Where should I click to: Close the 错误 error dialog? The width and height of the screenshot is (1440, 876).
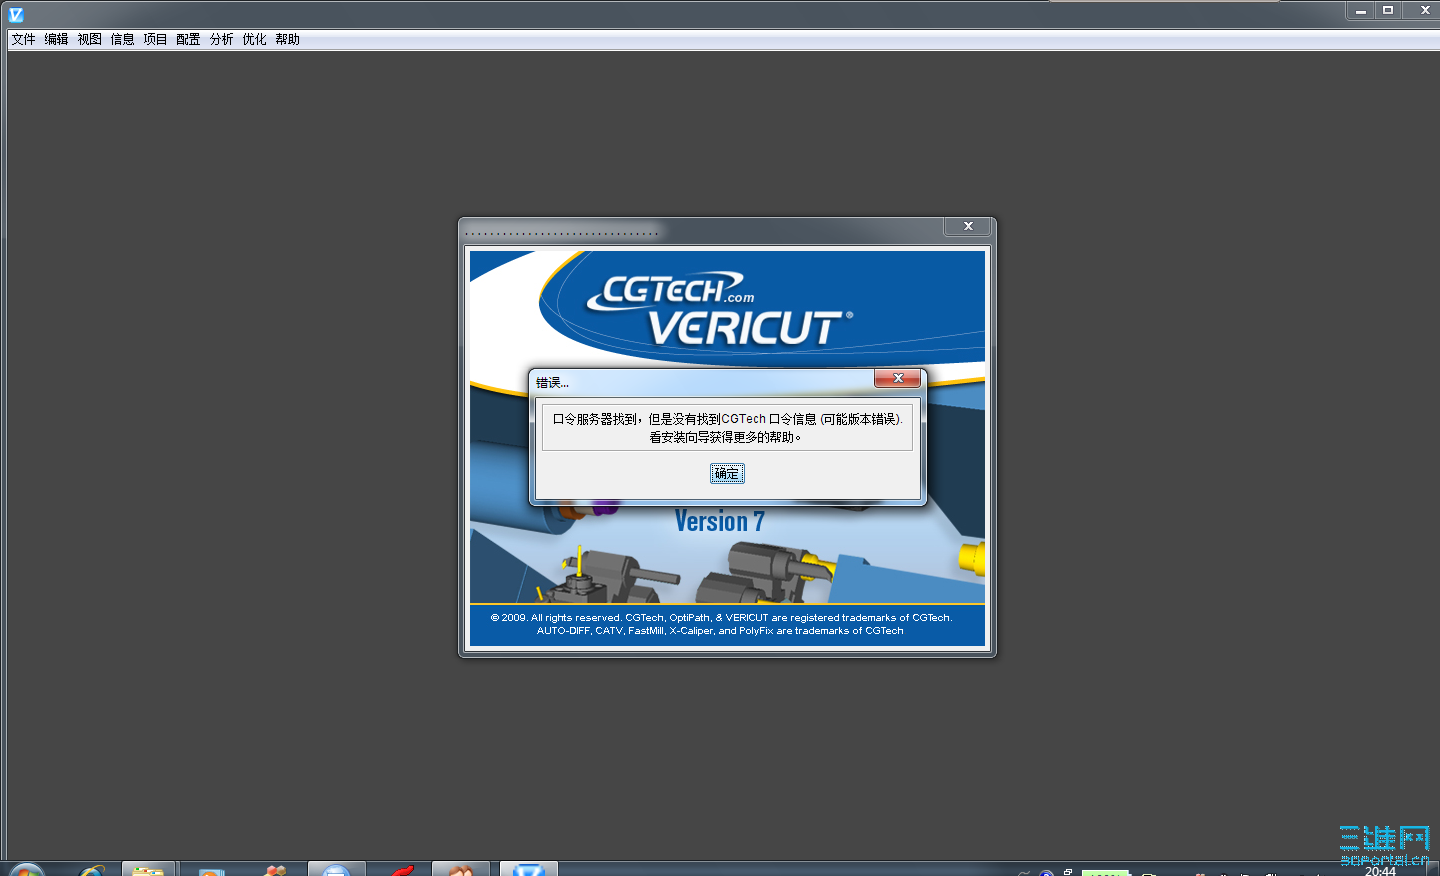click(x=897, y=378)
